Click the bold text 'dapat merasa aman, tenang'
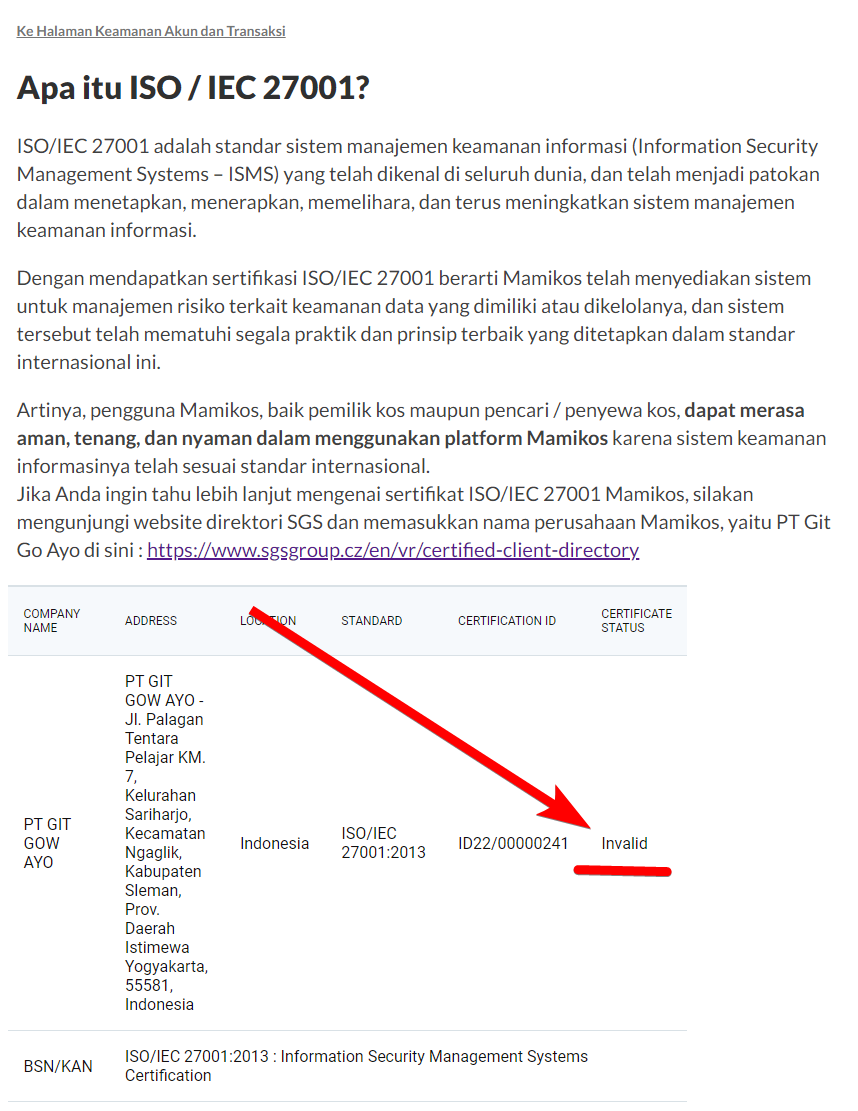Screen dimensions: 858x1111 click(411, 424)
